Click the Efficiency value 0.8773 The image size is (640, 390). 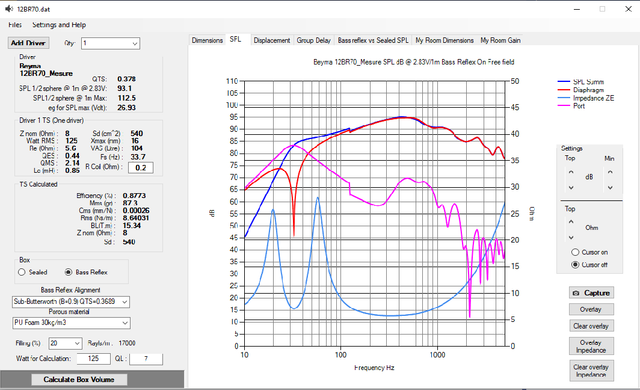134,196
